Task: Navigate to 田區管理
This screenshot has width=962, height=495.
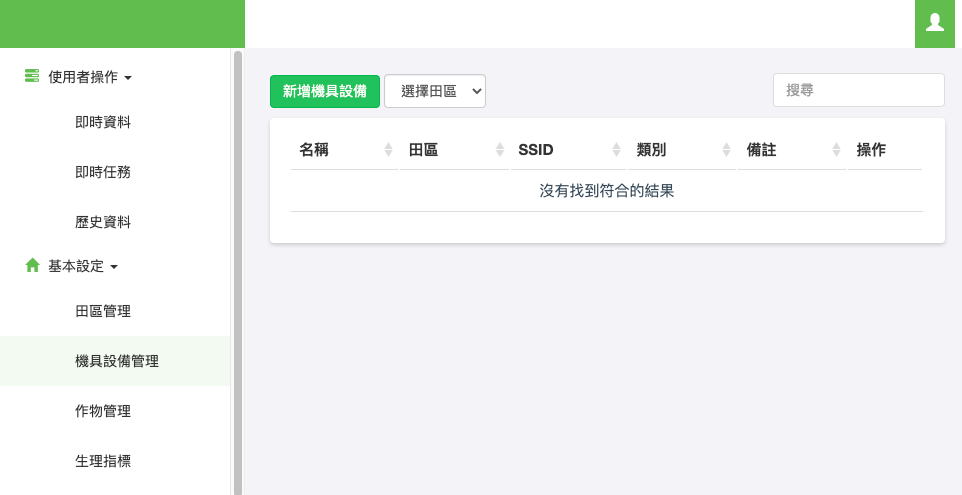Action: click(x=103, y=311)
